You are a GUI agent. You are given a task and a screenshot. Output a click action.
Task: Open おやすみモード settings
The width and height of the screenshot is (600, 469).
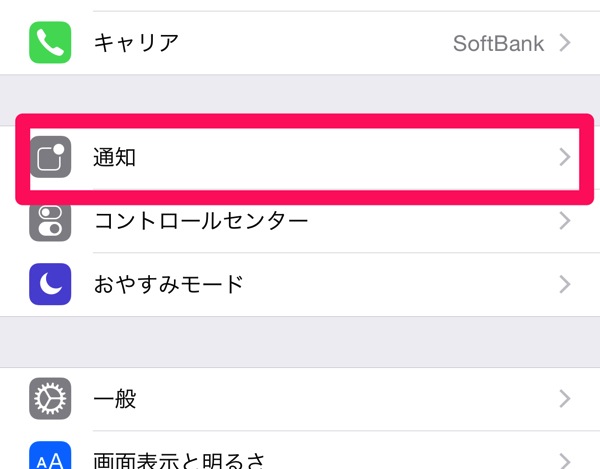(300, 284)
